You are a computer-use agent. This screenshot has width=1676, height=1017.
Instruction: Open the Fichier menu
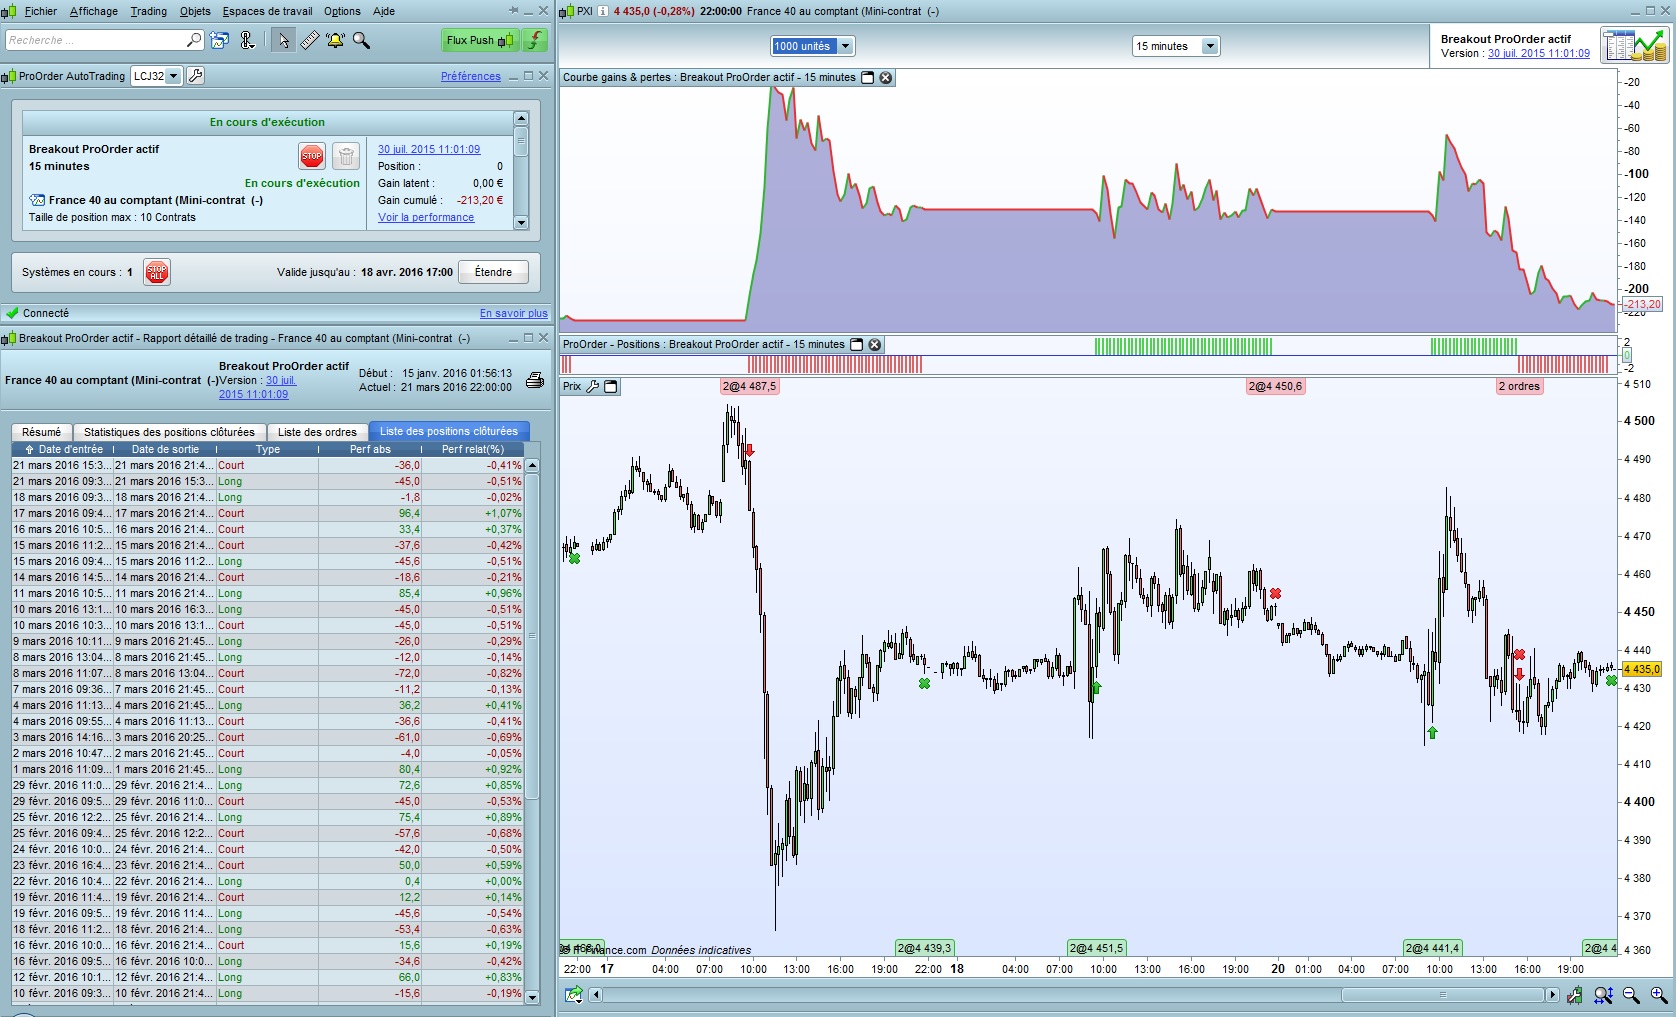coord(41,11)
